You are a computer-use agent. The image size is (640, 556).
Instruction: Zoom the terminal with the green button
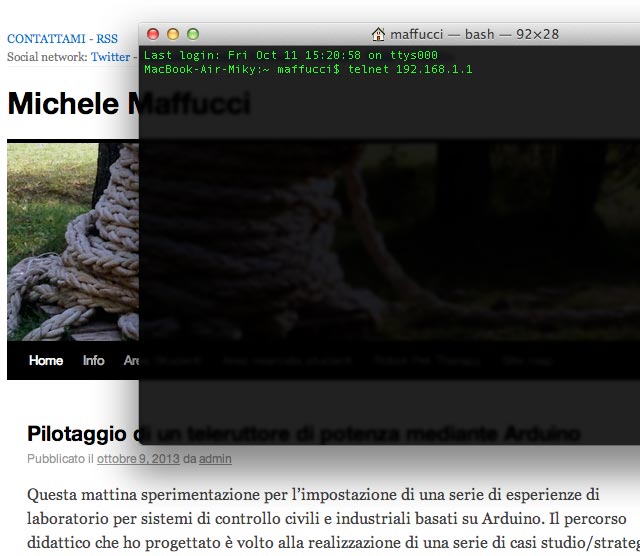point(193,34)
